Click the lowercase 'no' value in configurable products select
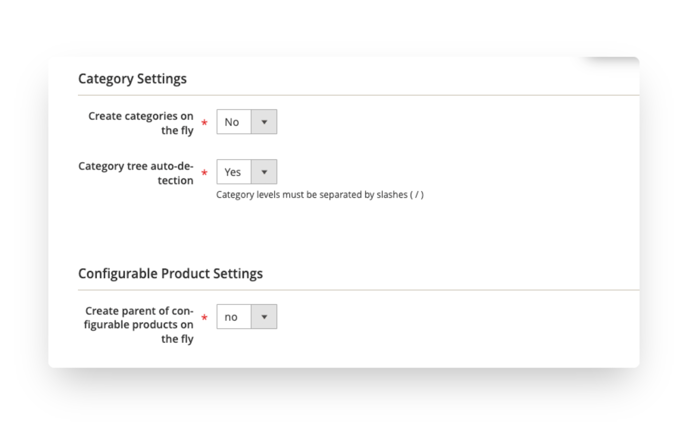 (x=231, y=317)
